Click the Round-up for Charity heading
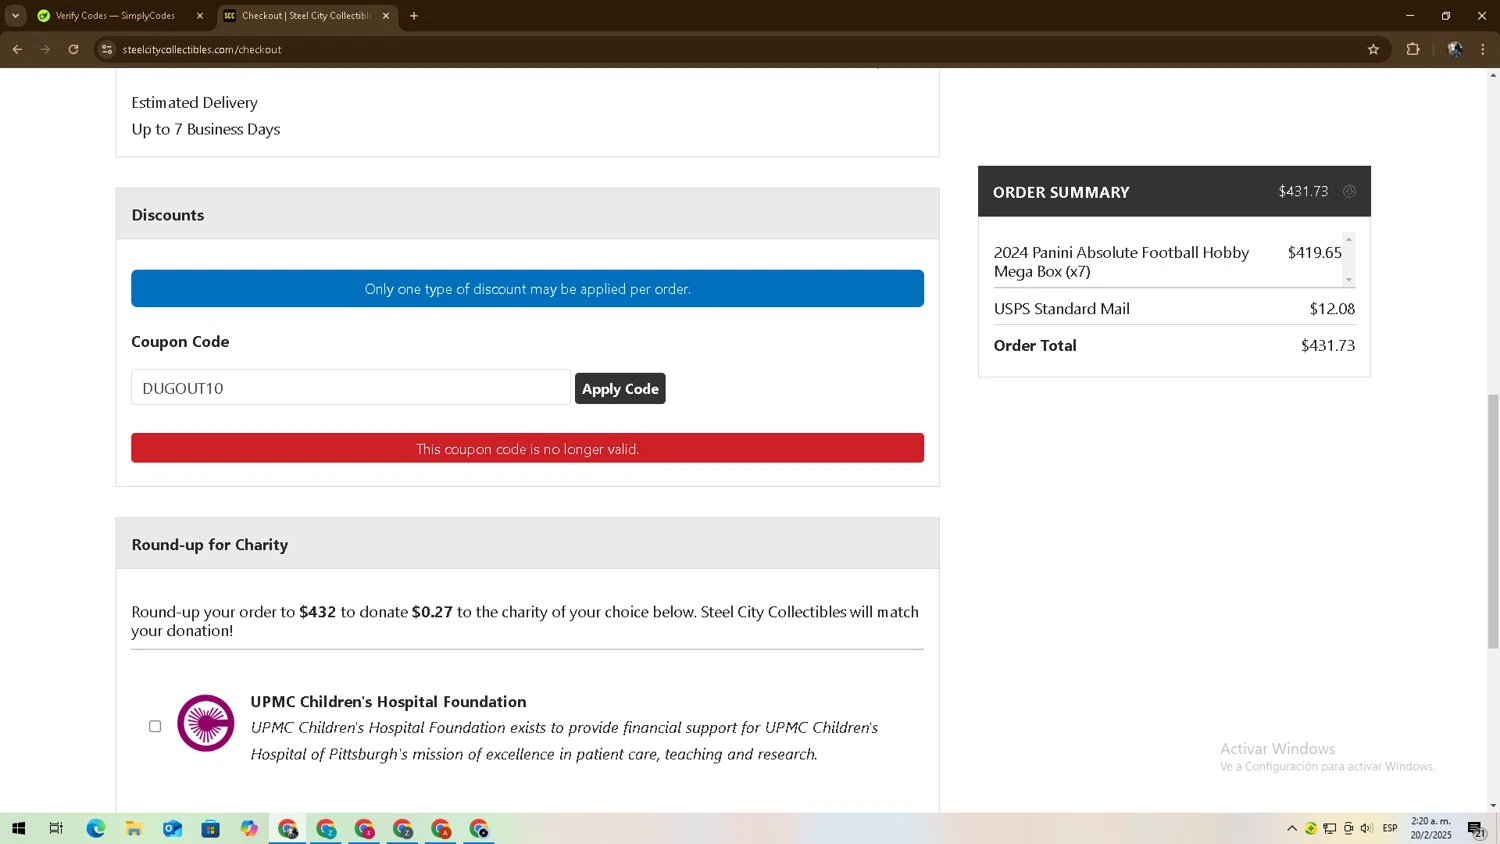 210,544
